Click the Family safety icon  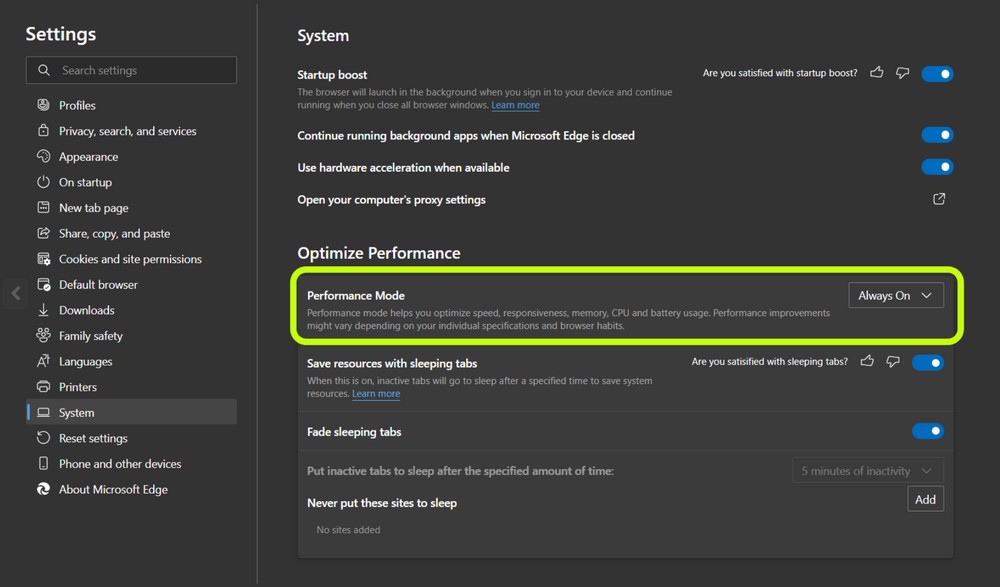pyautogui.click(x=43, y=335)
